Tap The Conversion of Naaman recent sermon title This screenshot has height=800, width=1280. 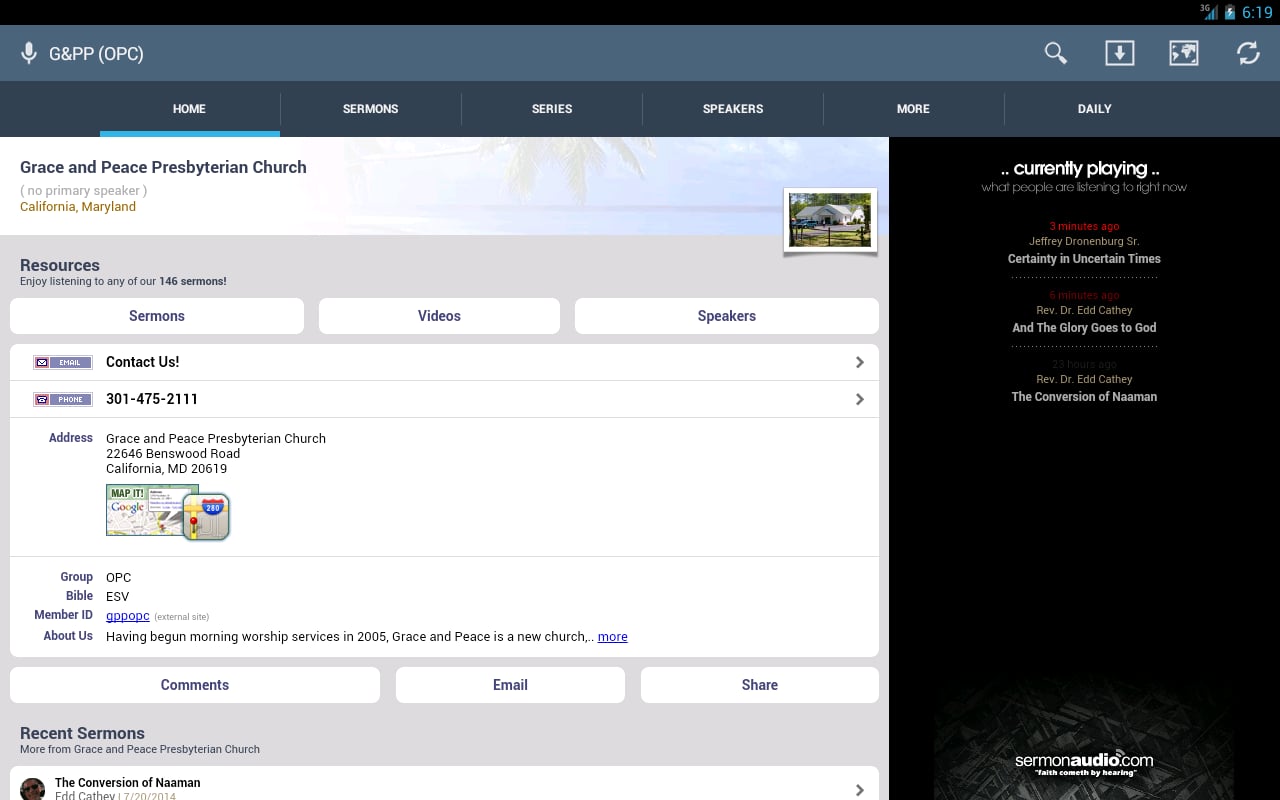pos(127,783)
